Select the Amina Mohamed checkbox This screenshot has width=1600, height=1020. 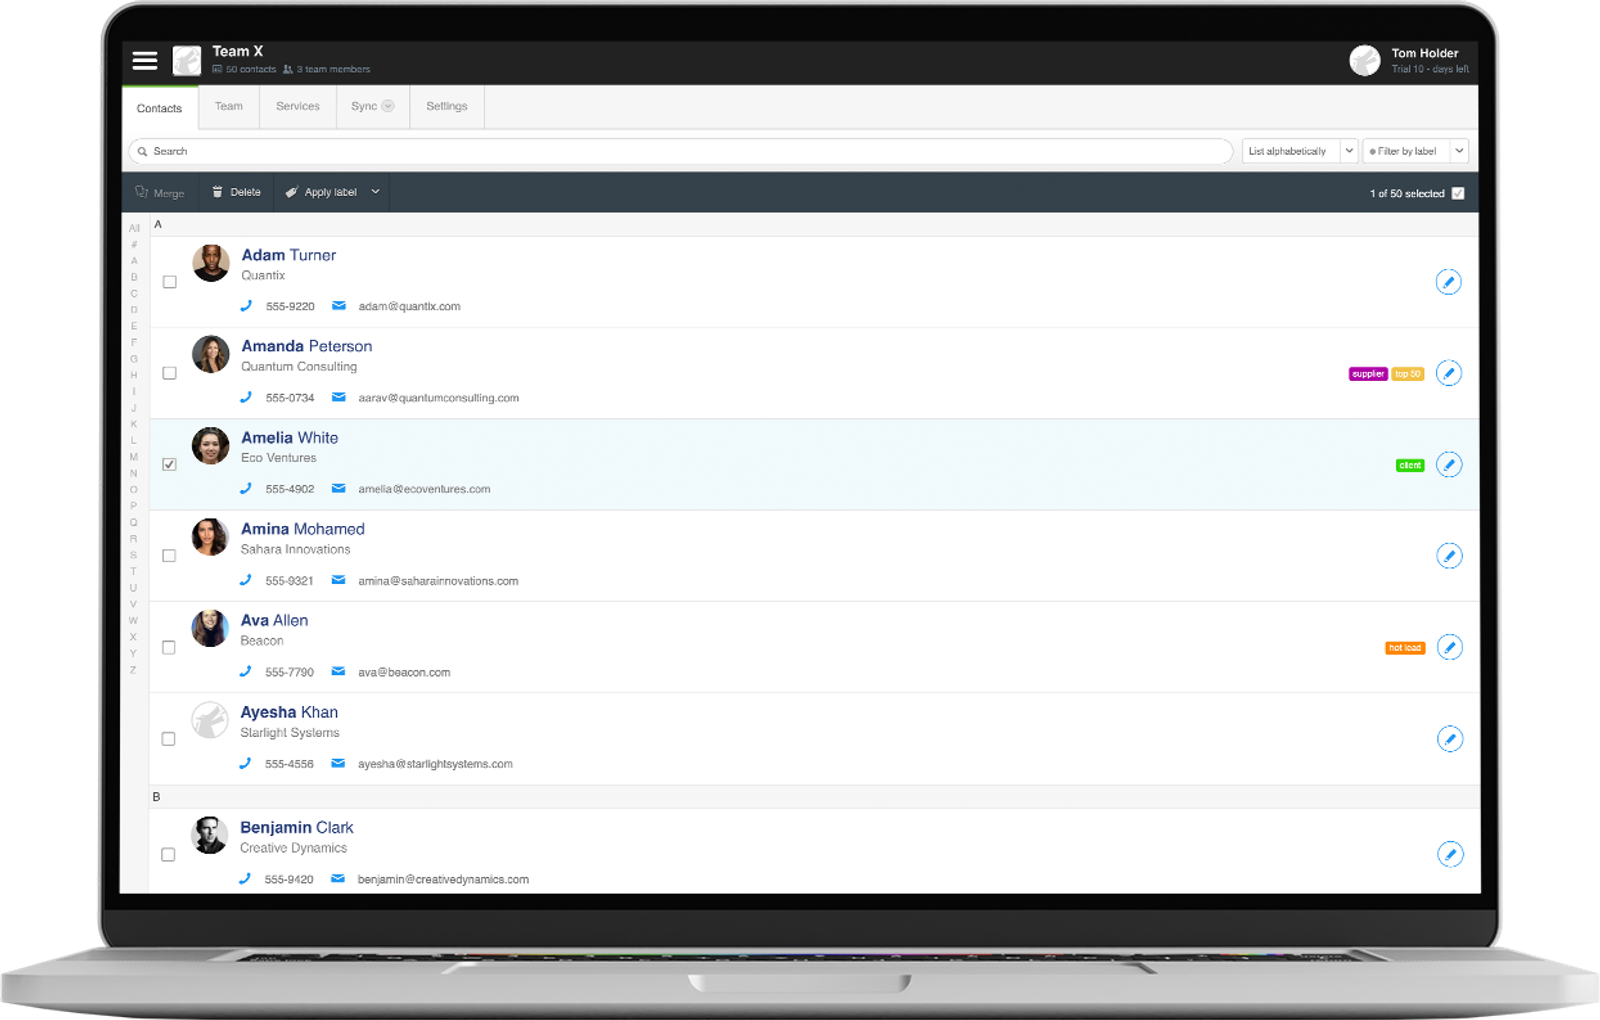[169, 556]
